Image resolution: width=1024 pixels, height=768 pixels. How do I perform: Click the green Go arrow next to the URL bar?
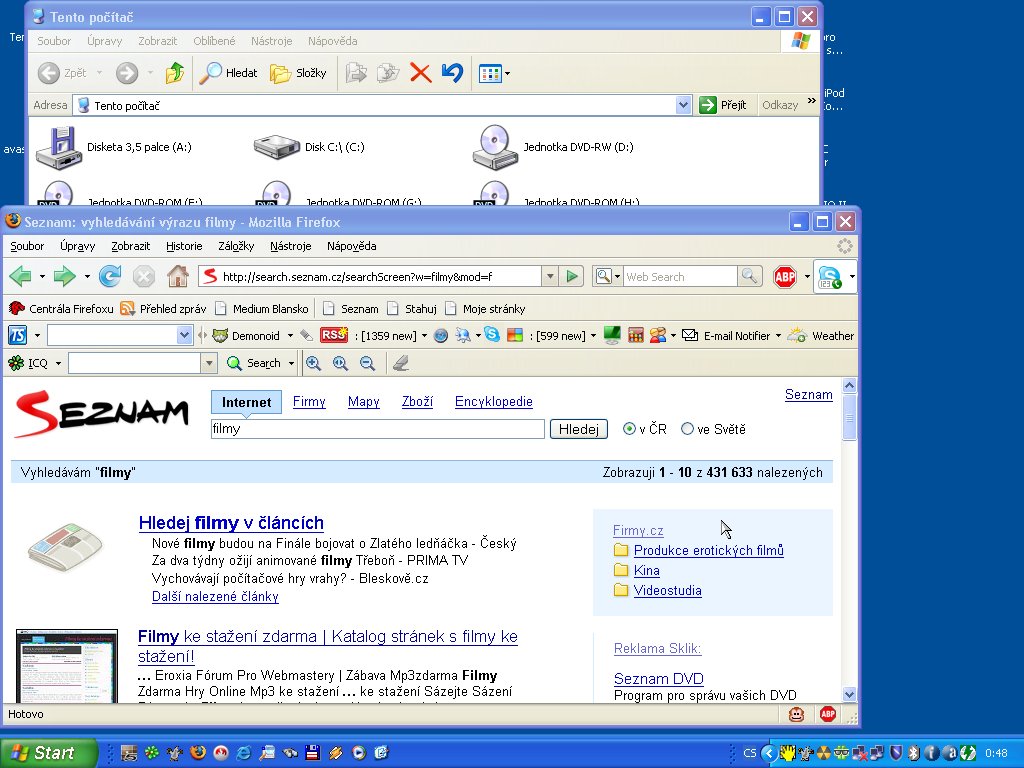[572, 276]
